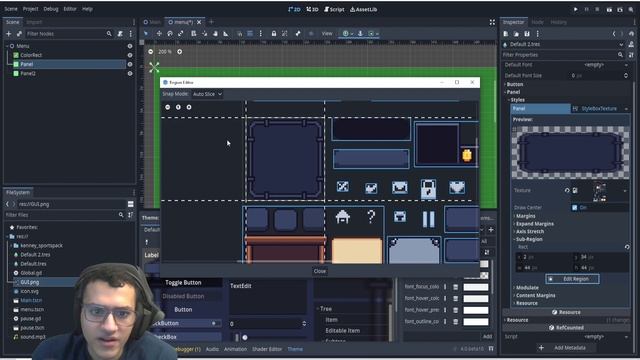This screenshot has width=640, height=360.
Task: Click the bone/skeleton options icon in the viewport toolbar
Action: 298,33
